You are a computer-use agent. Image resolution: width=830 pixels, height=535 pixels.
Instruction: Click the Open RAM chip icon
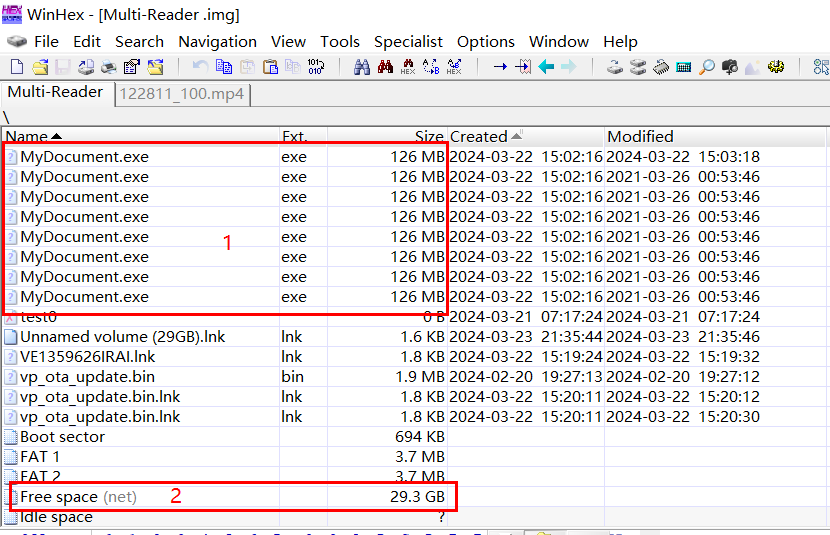point(661,67)
